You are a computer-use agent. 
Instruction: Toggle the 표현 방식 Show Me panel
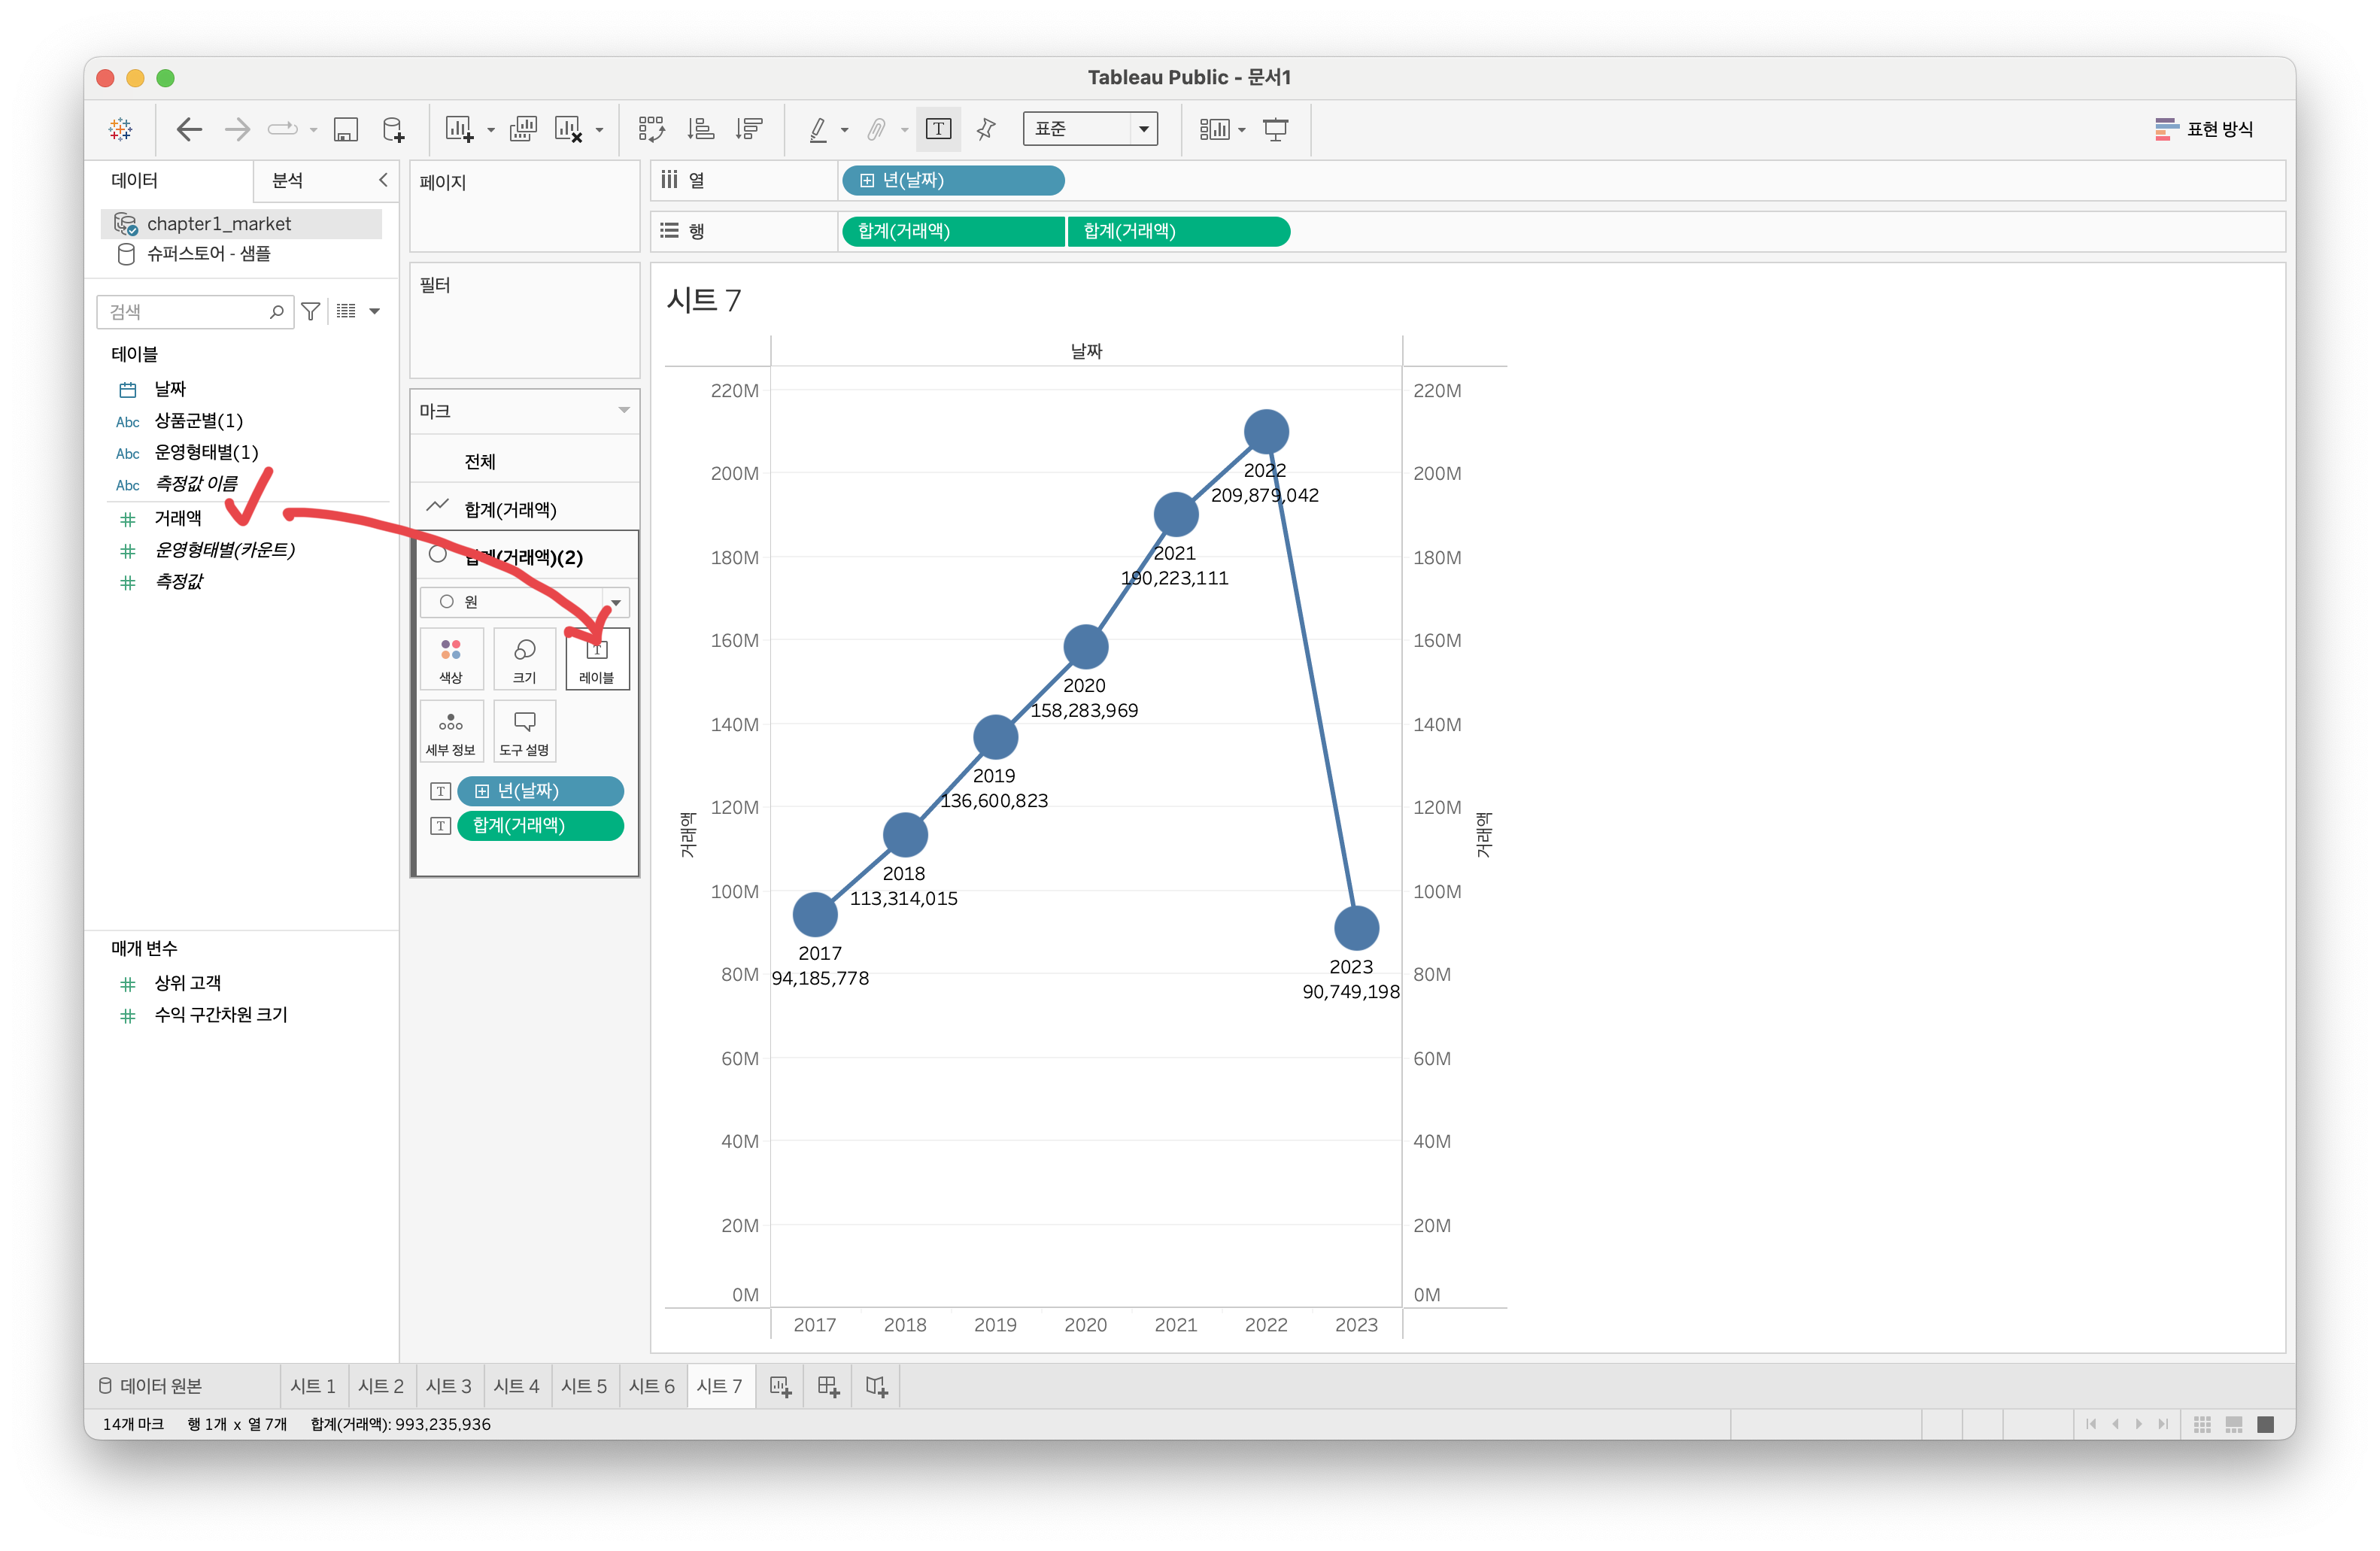(2204, 129)
